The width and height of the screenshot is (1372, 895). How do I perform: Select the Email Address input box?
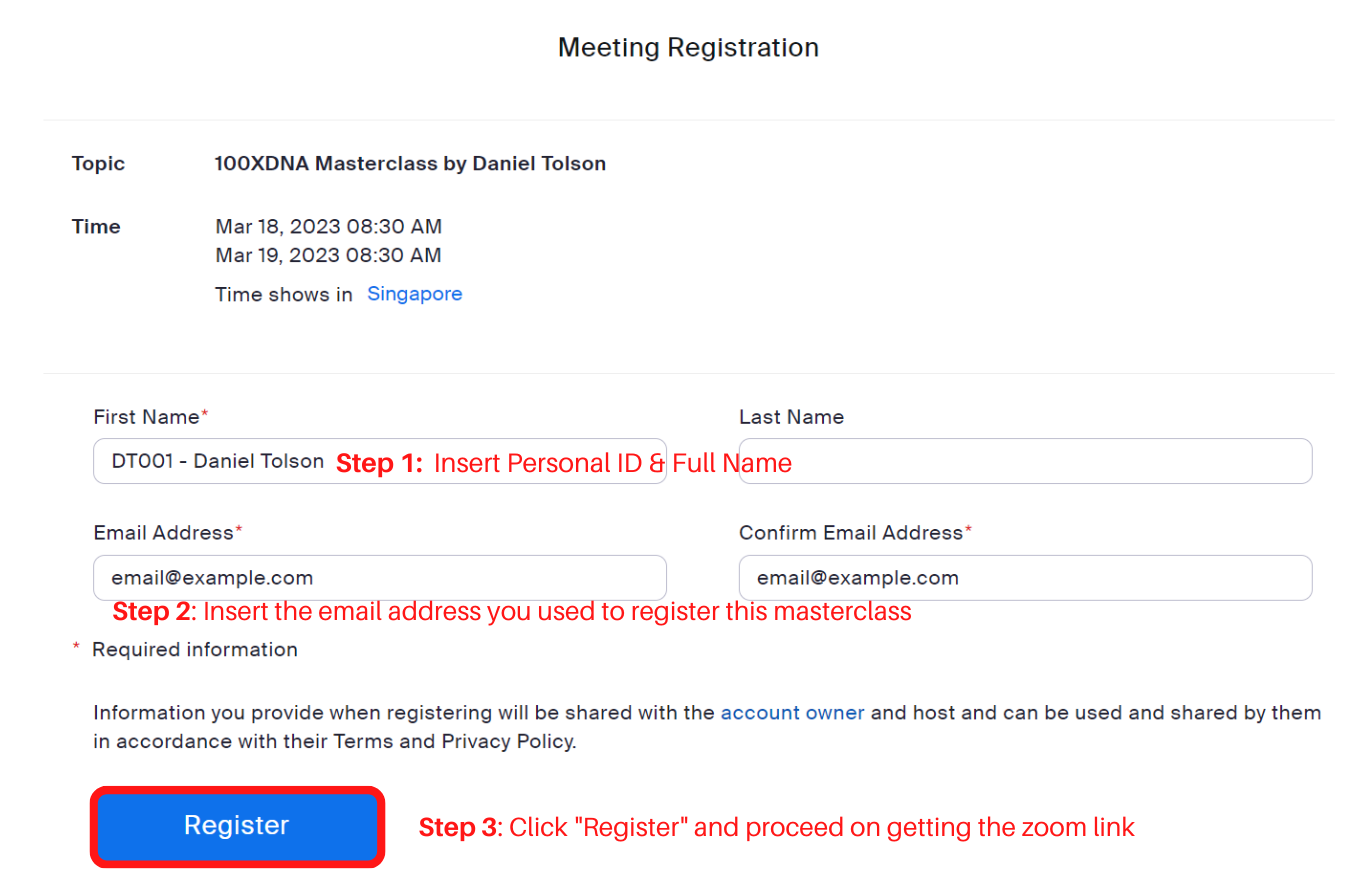pos(379,578)
